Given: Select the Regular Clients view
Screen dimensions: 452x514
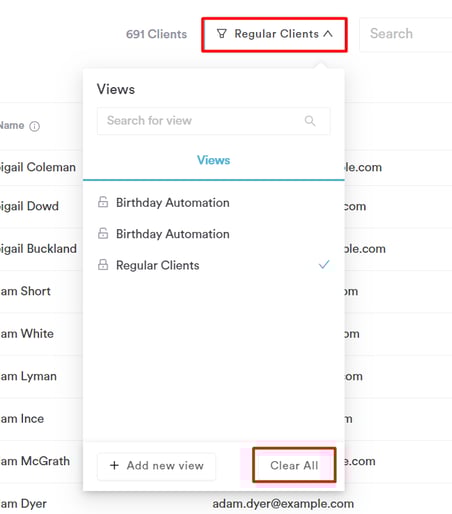Looking at the screenshot, I should coord(214,265).
